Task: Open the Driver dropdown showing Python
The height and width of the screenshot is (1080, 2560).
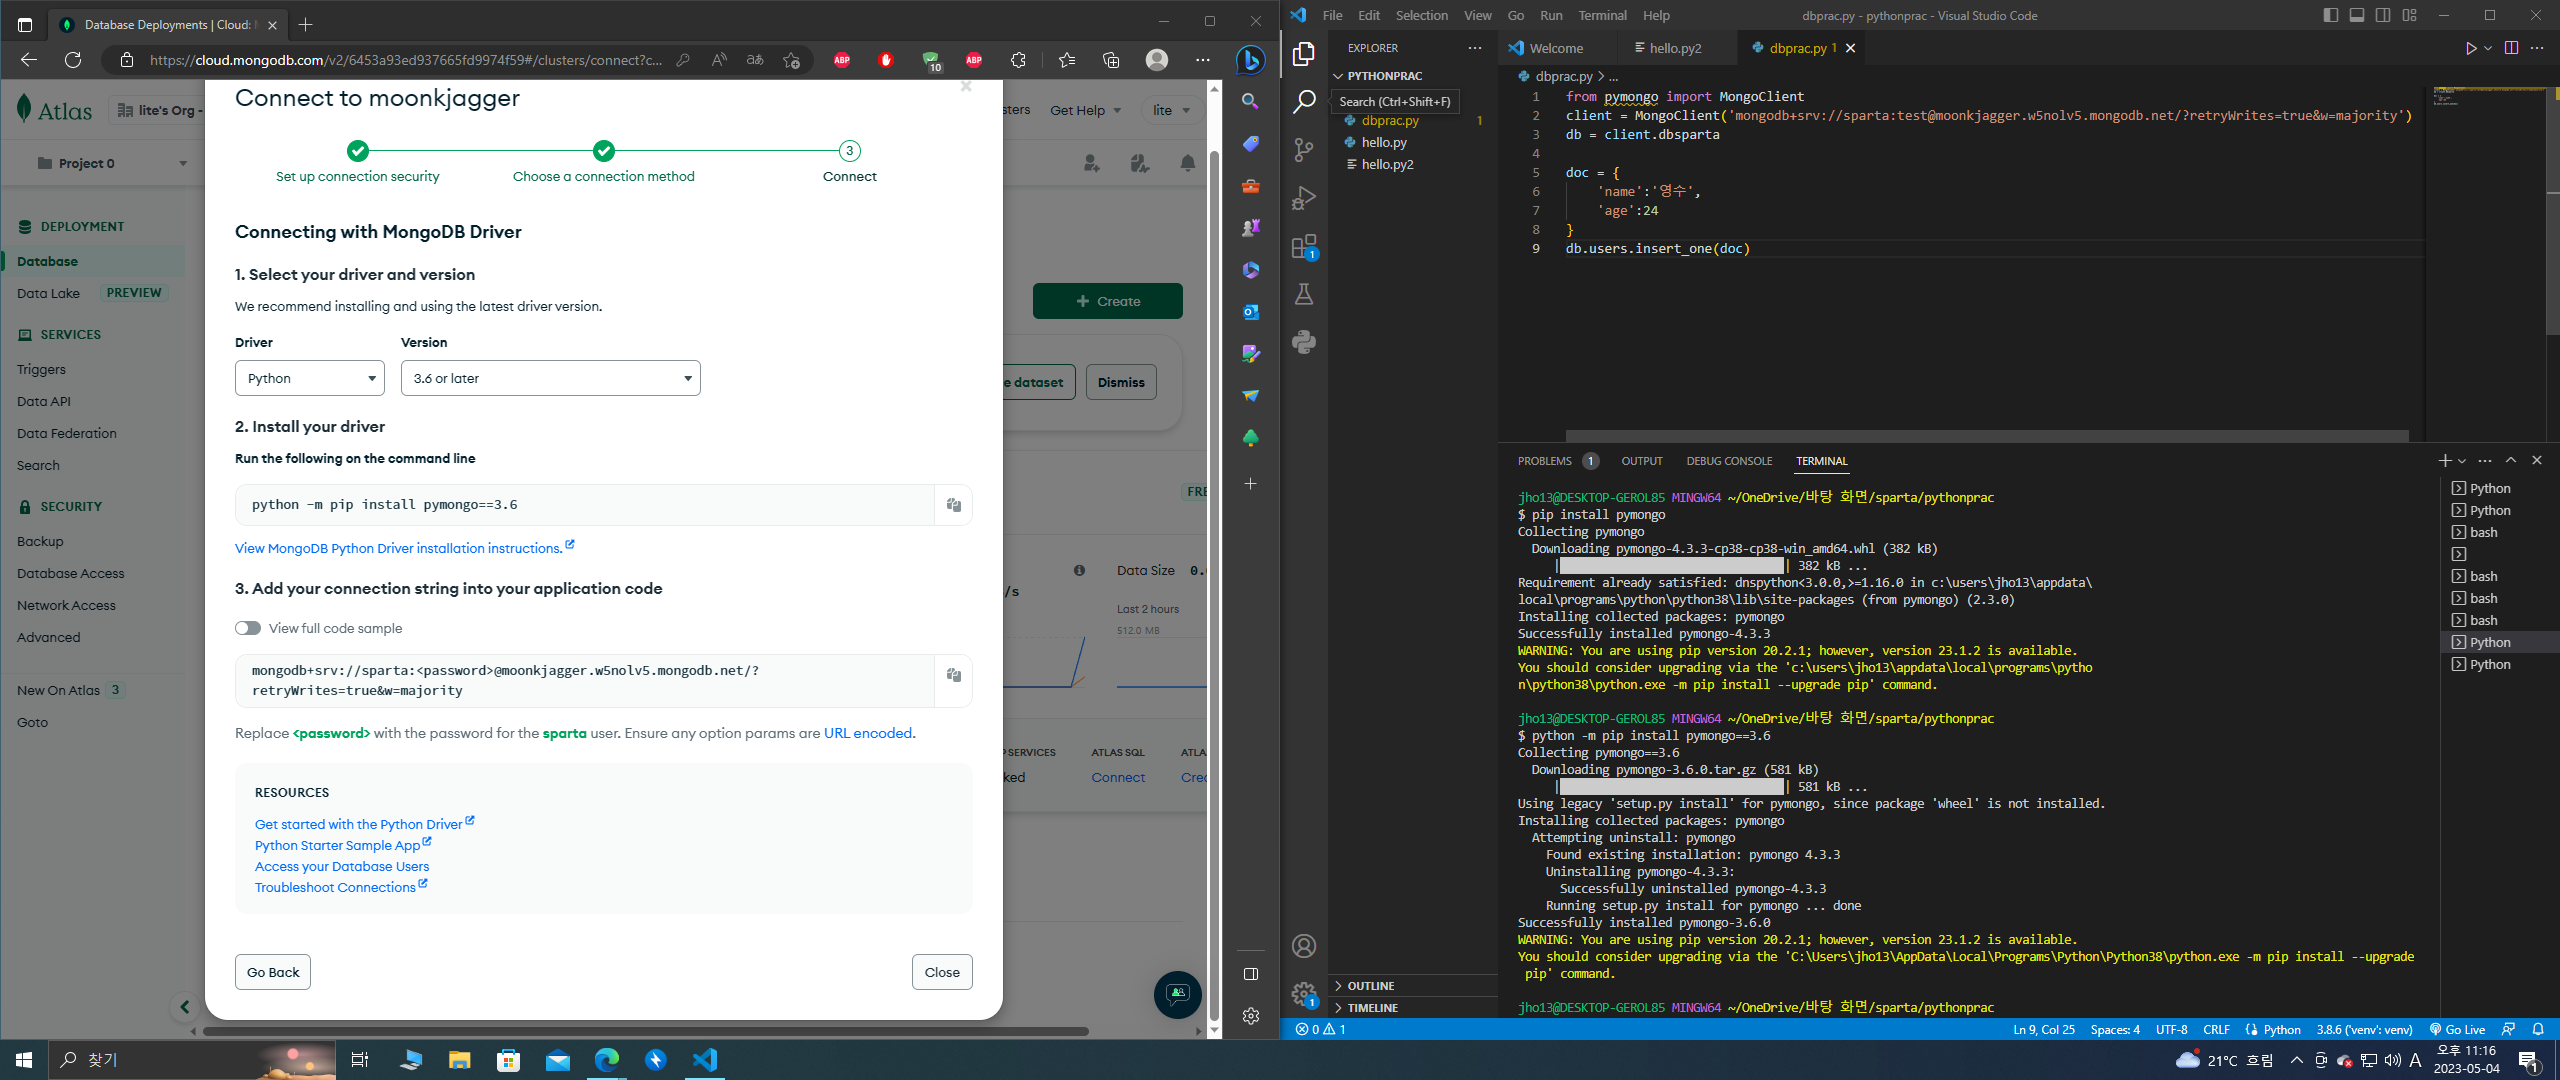Action: pos(310,378)
